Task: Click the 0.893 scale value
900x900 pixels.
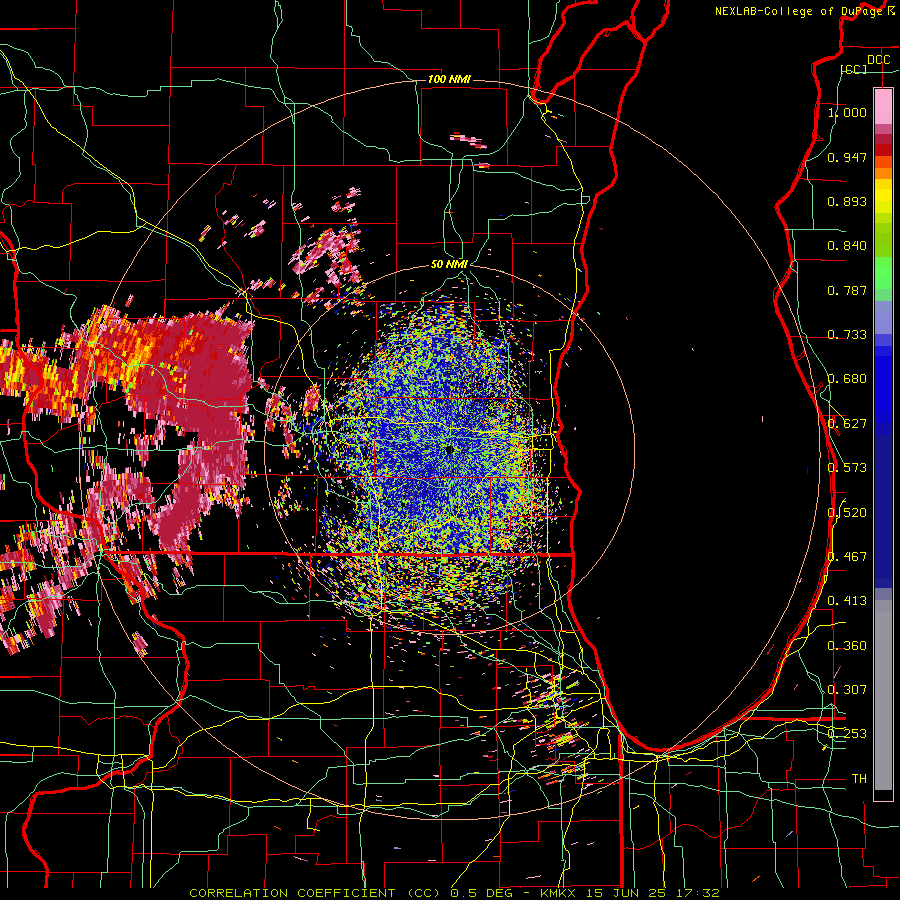Action: [x=847, y=201]
